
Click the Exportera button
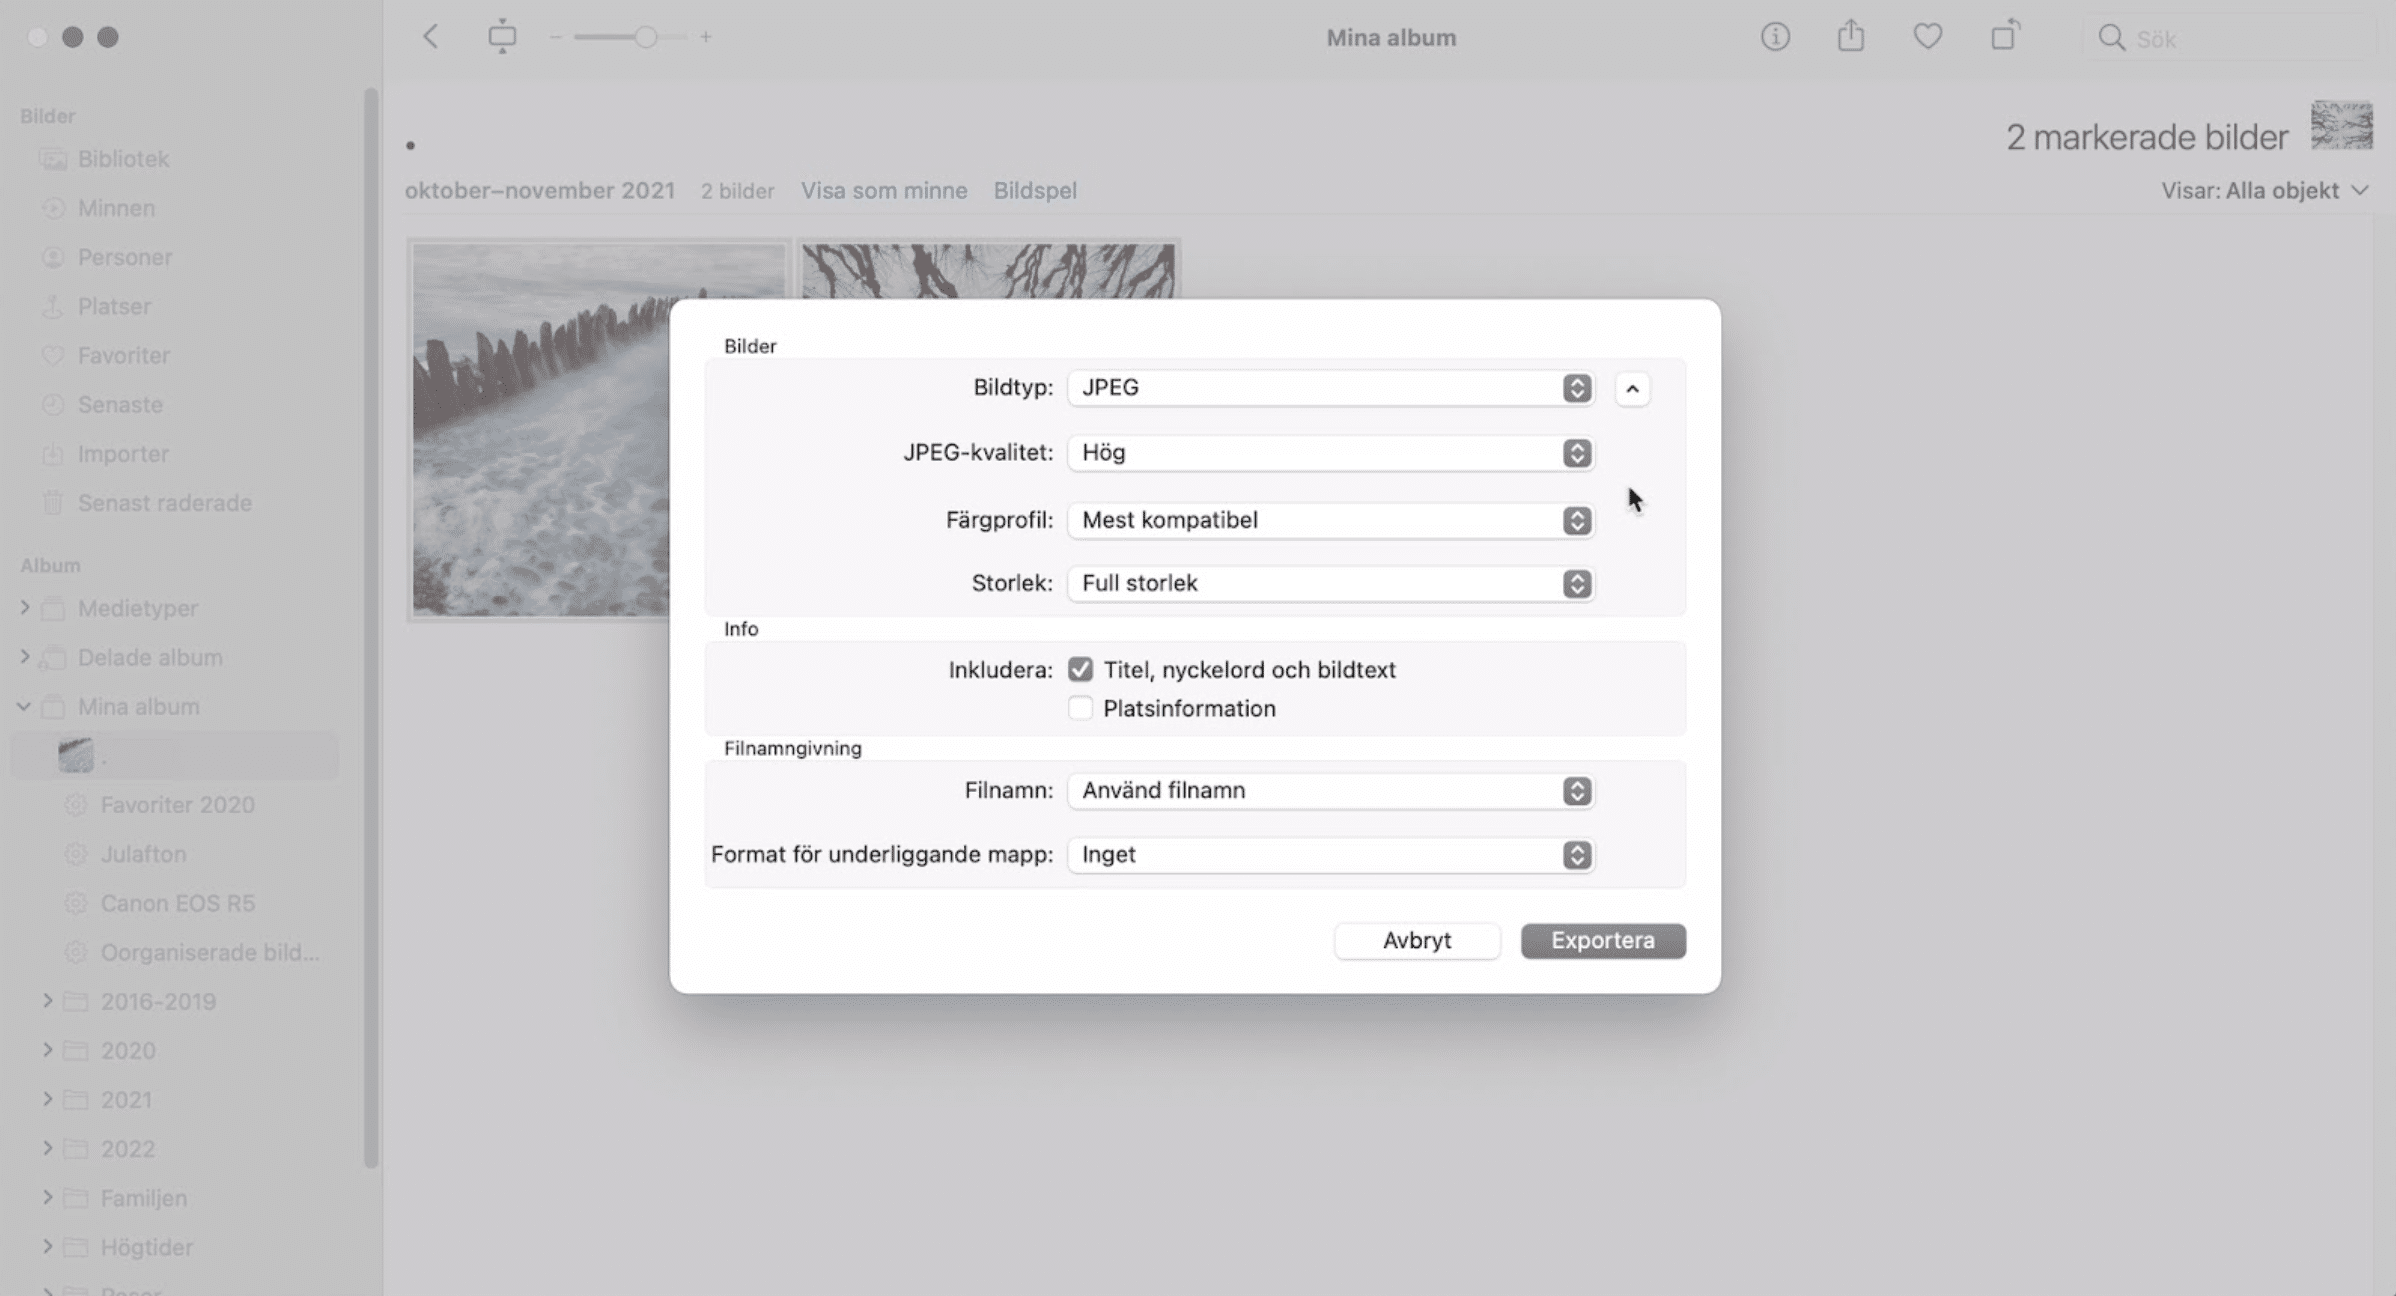(1602, 940)
